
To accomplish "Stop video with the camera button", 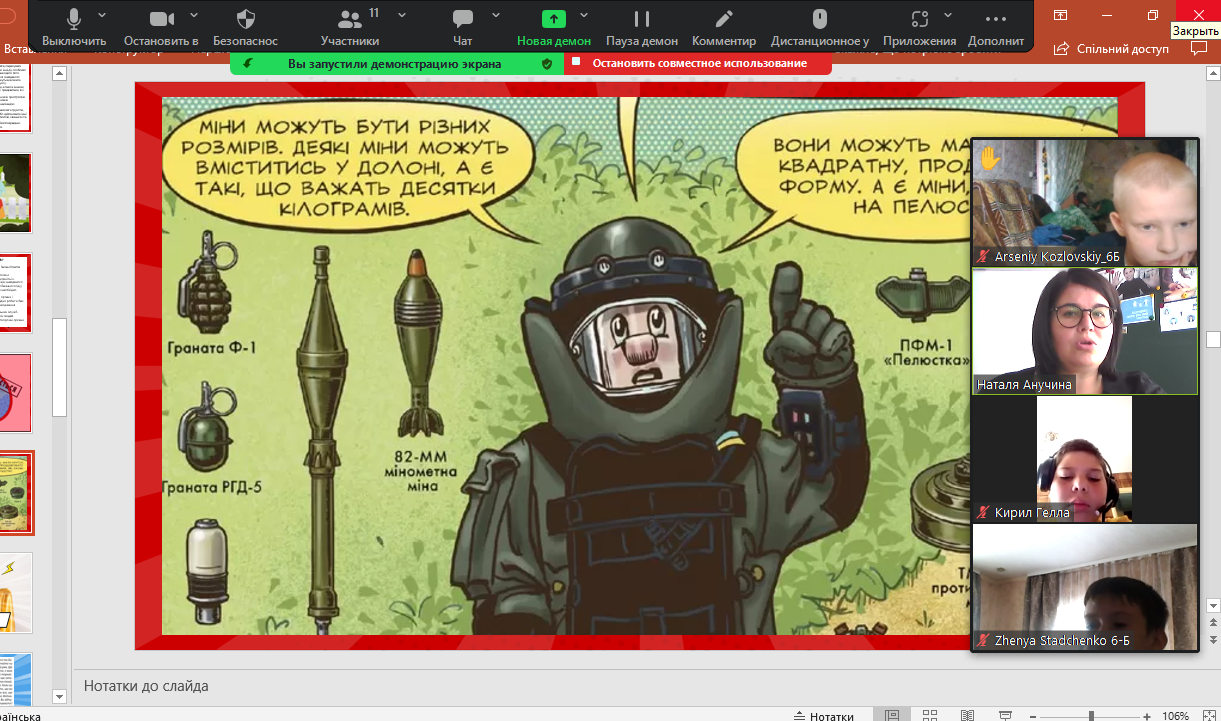I will click(161, 27).
